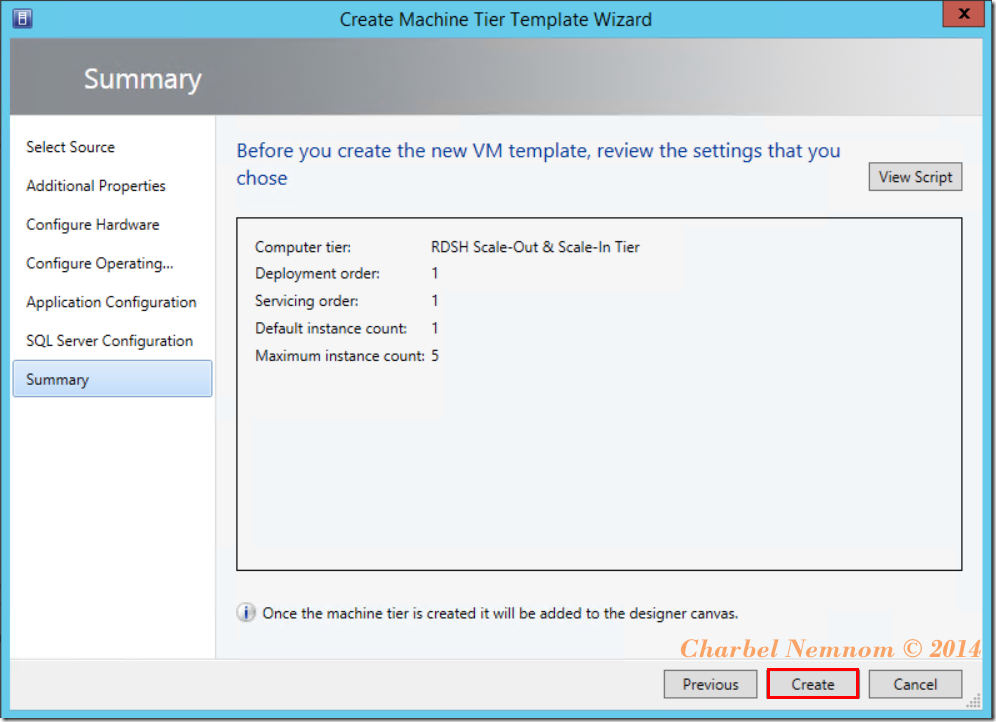Go back with the Previous button

[x=710, y=684]
